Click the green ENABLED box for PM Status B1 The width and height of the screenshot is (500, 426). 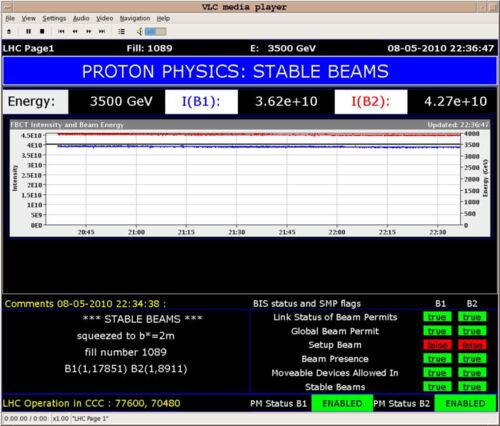click(x=342, y=403)
